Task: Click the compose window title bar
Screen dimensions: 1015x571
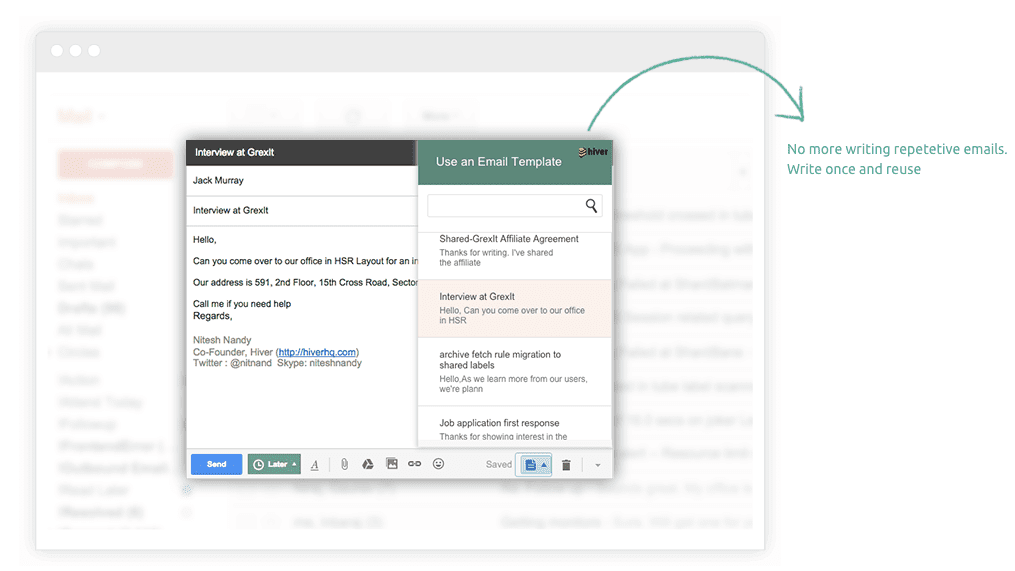Action: click(x=302, y=153)
